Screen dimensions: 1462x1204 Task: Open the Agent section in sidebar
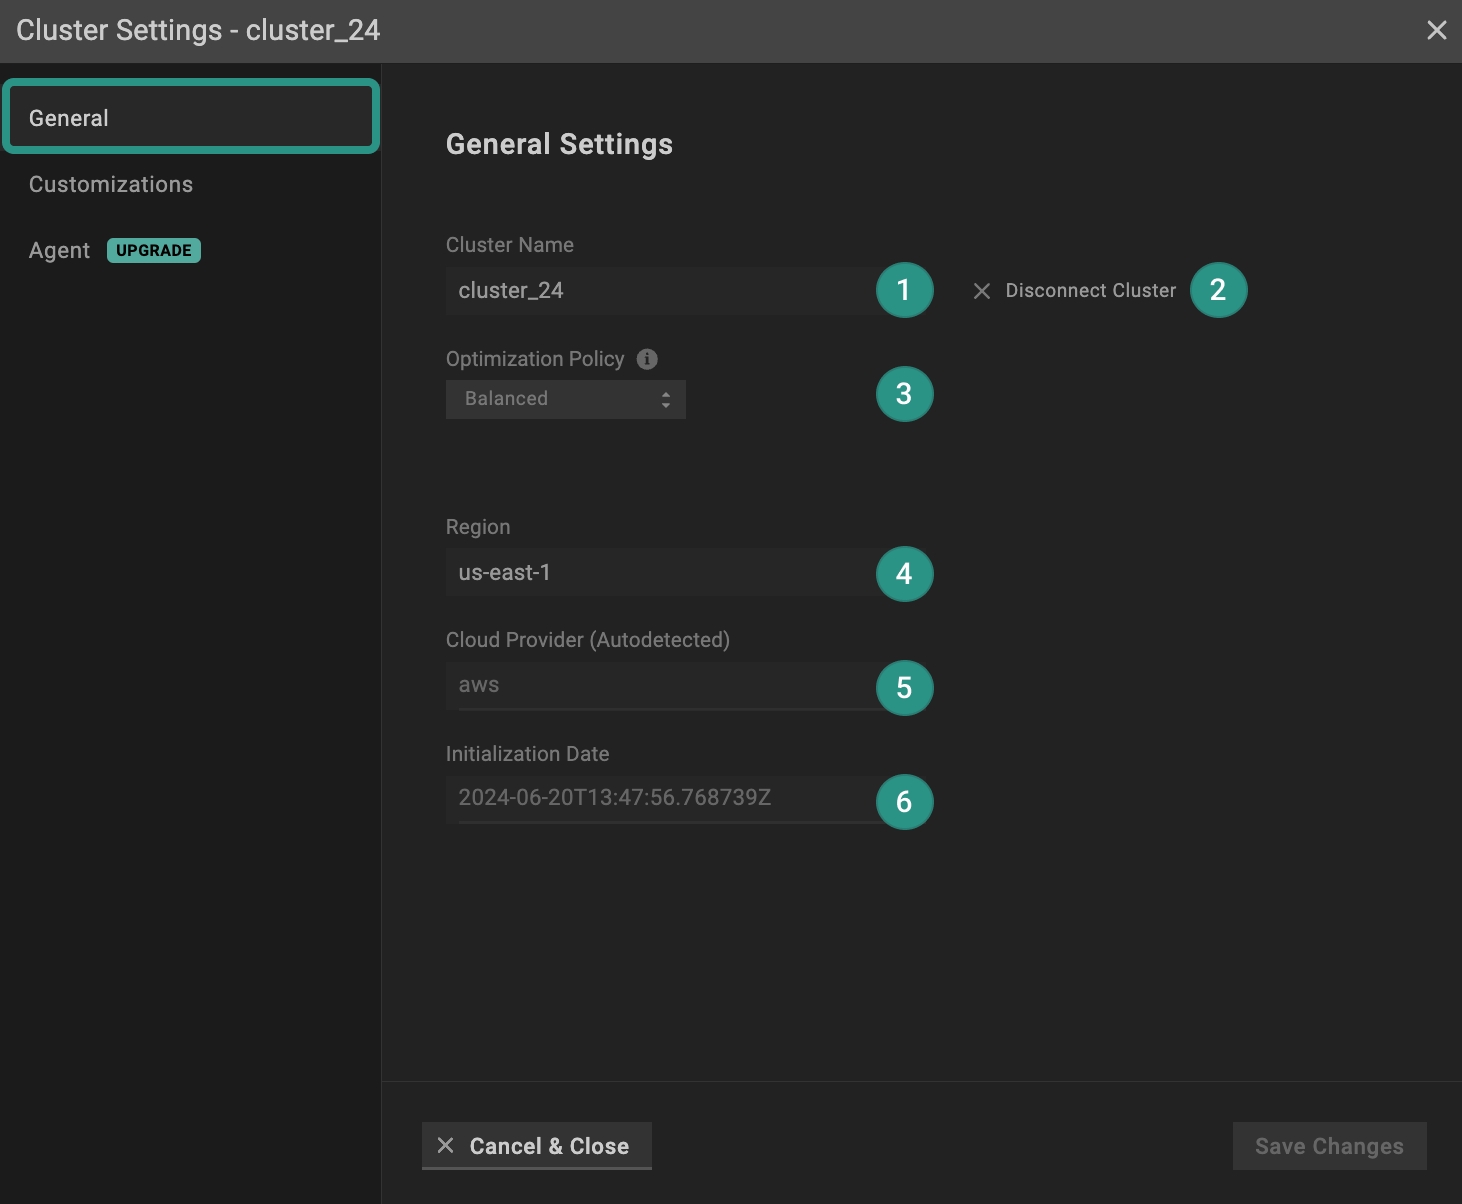60,251
